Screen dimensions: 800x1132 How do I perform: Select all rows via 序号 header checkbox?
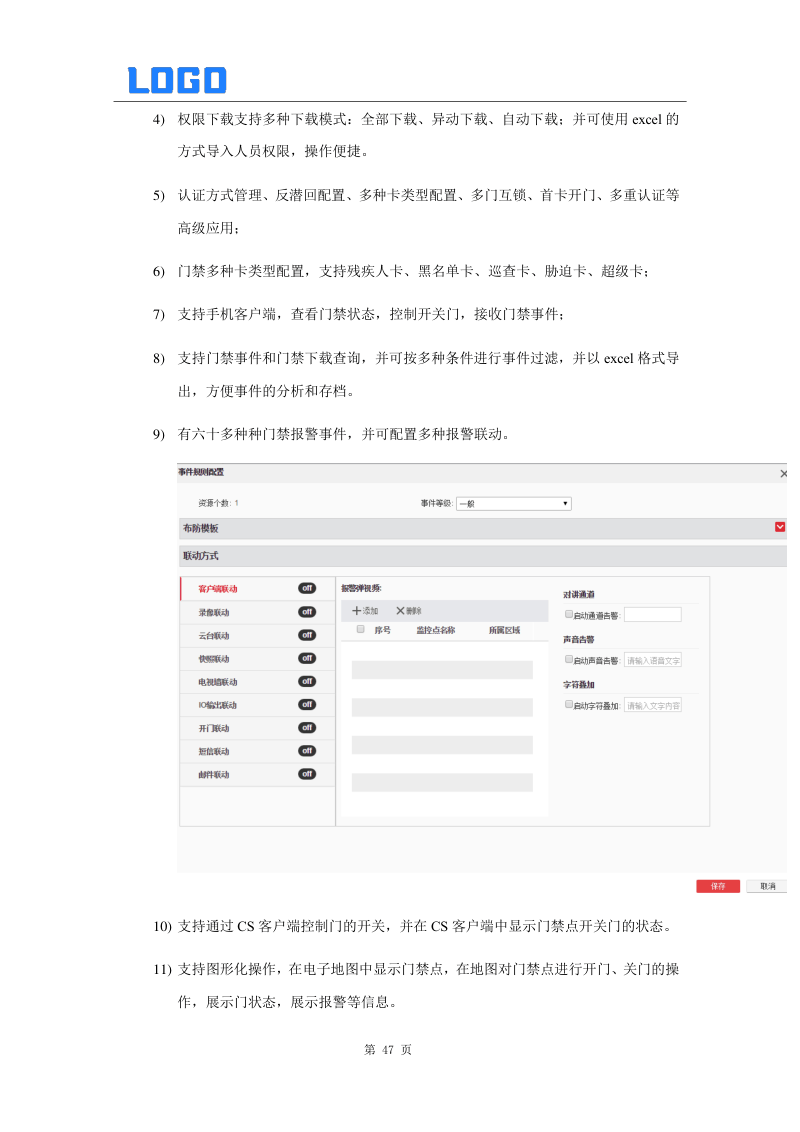[361, 630]
